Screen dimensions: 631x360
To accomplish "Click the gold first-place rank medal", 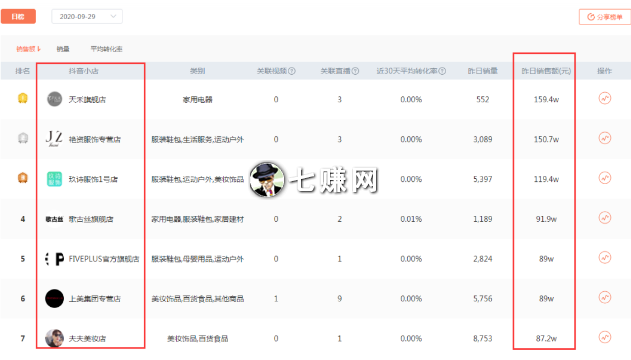I will 23,99.
